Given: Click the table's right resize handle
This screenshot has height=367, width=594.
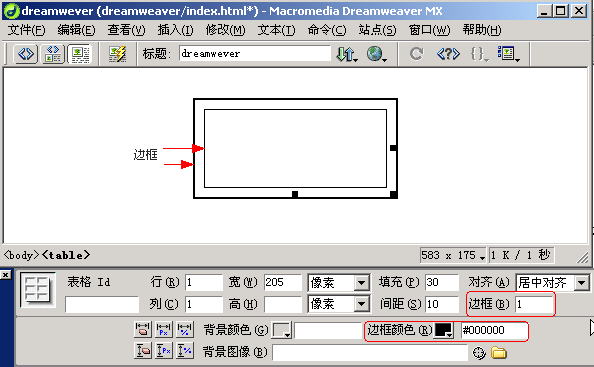Looking at the screenshot, I should point(394,148).
